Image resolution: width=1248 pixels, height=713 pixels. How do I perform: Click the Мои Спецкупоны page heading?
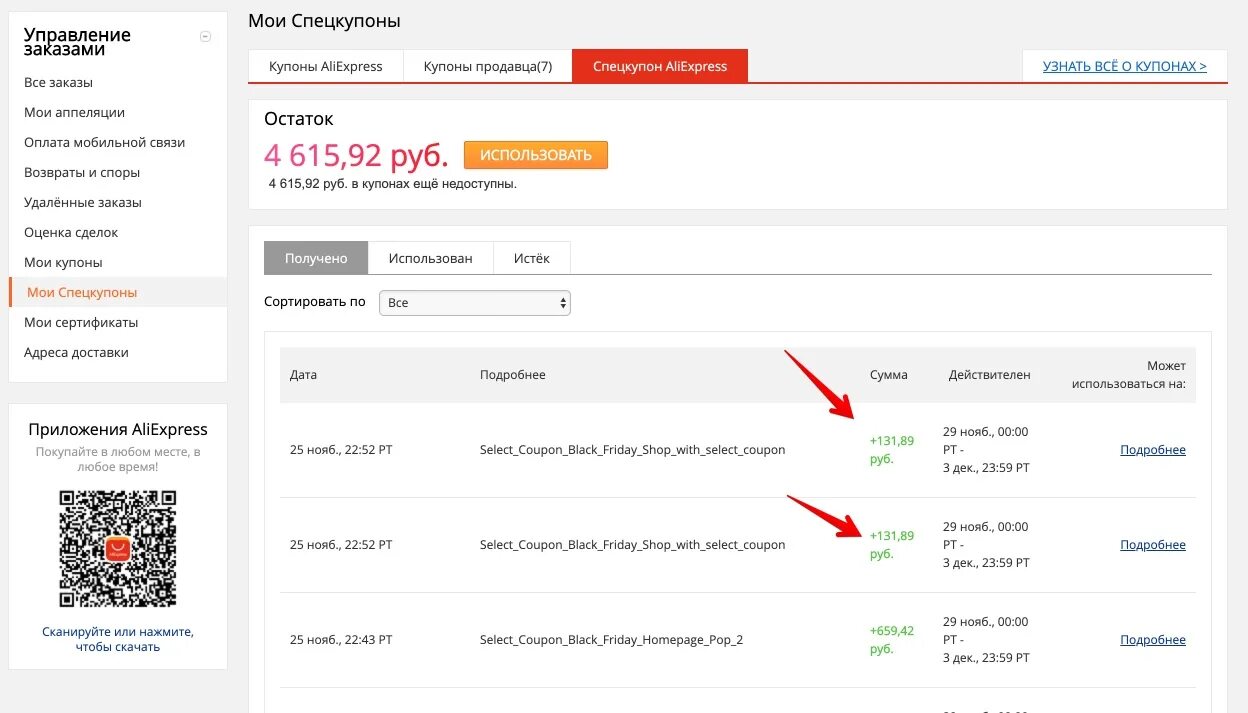point(324,21)
